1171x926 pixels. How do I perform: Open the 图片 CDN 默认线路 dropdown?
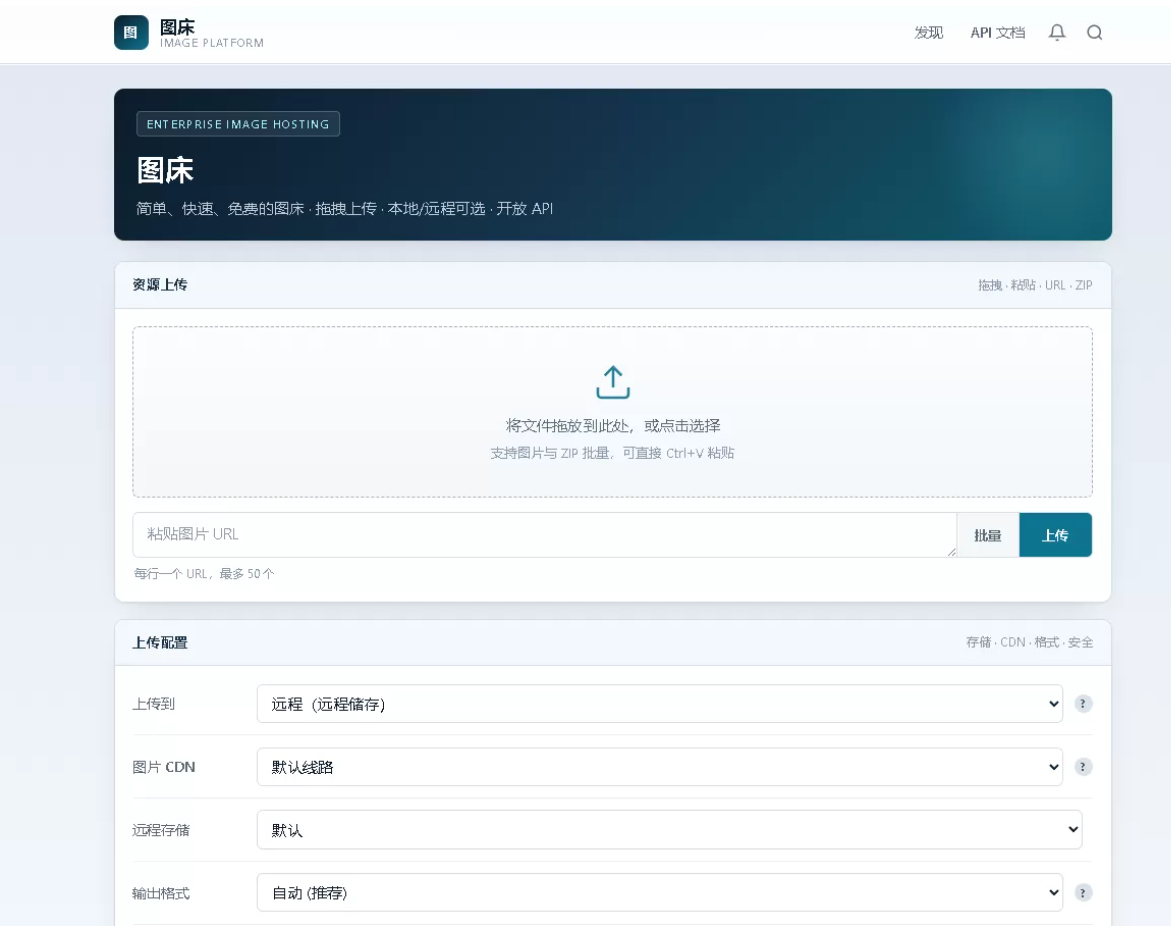point(659,767)
